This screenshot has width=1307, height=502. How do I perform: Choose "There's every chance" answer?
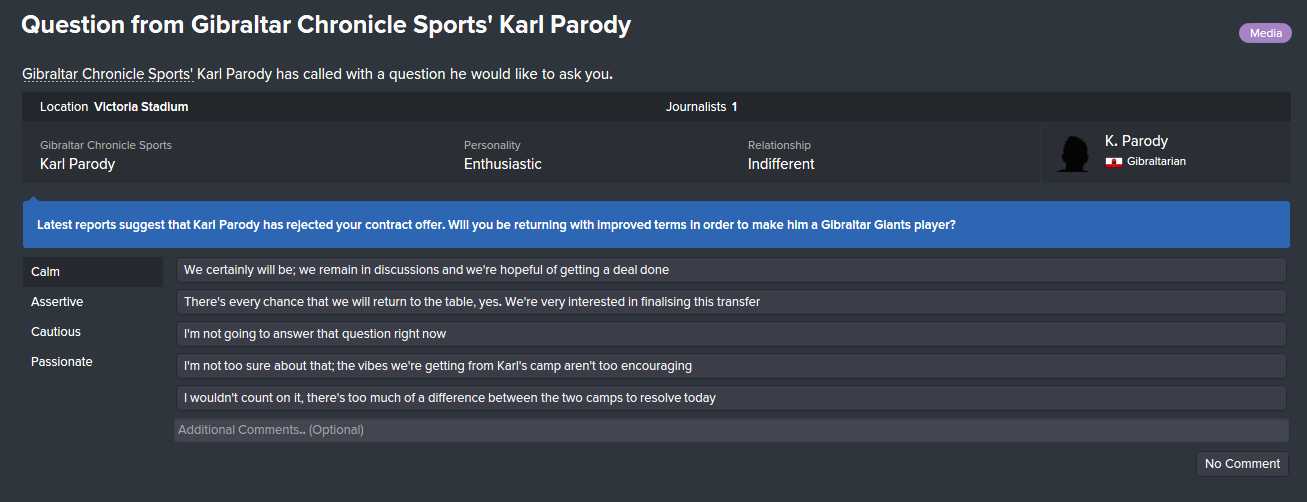[x=730, y=302]
